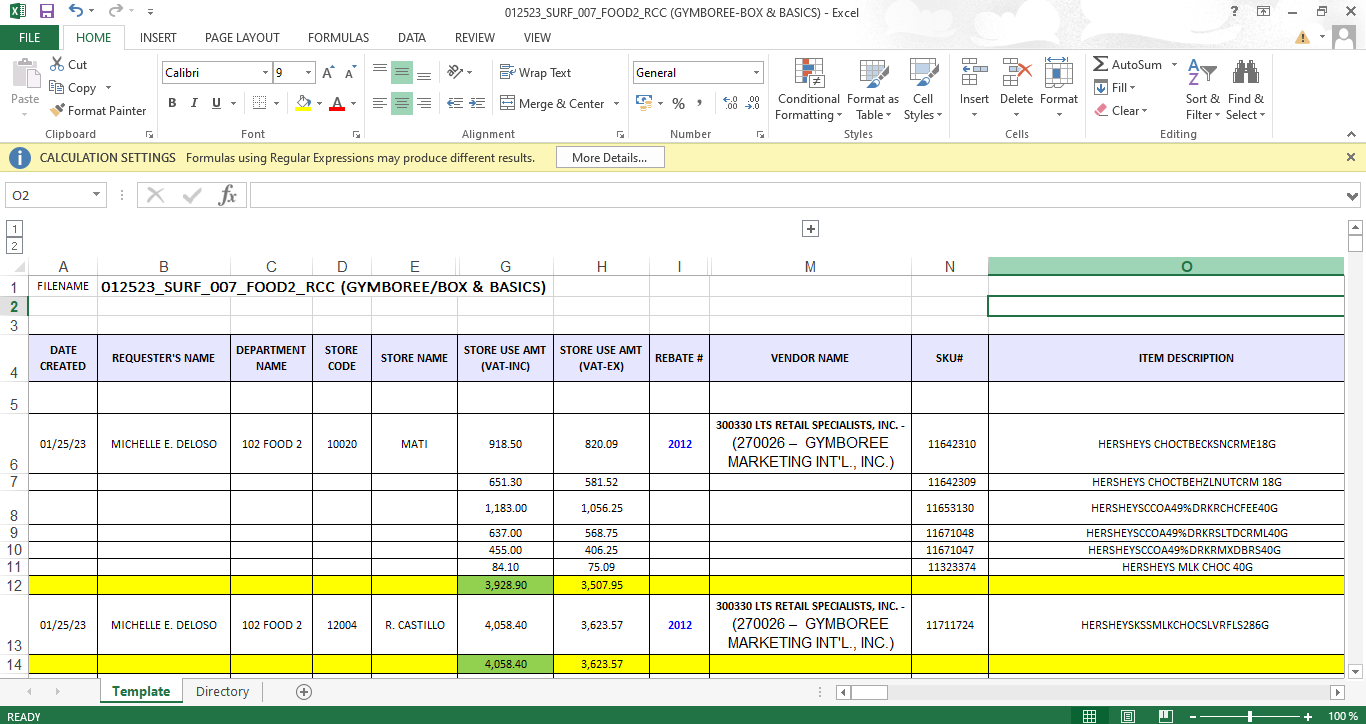Decrease font size with small A icon
The height and width of the screenshot is (724, 1366).
(x=350, y=73)
